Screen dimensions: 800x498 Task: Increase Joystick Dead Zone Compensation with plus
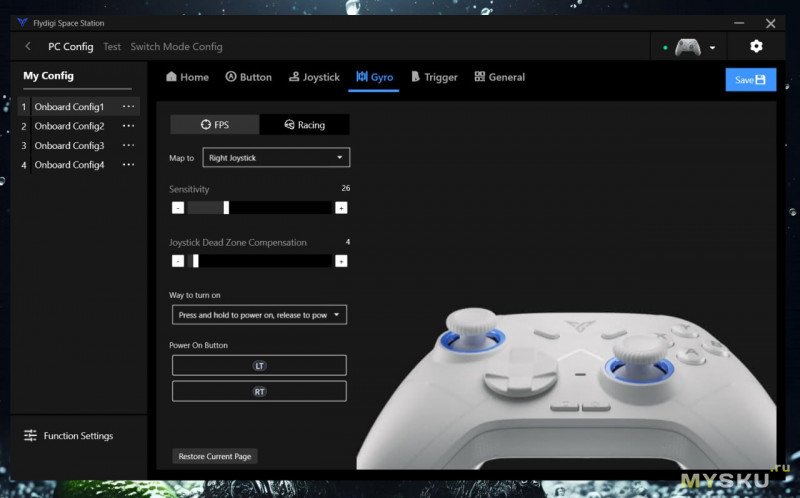(341, 261)
